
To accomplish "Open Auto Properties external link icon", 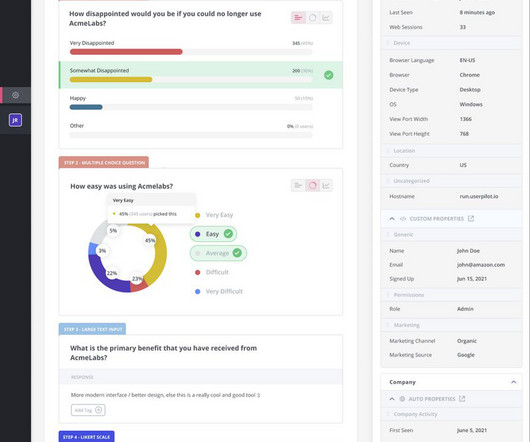I will pos(462,399).
